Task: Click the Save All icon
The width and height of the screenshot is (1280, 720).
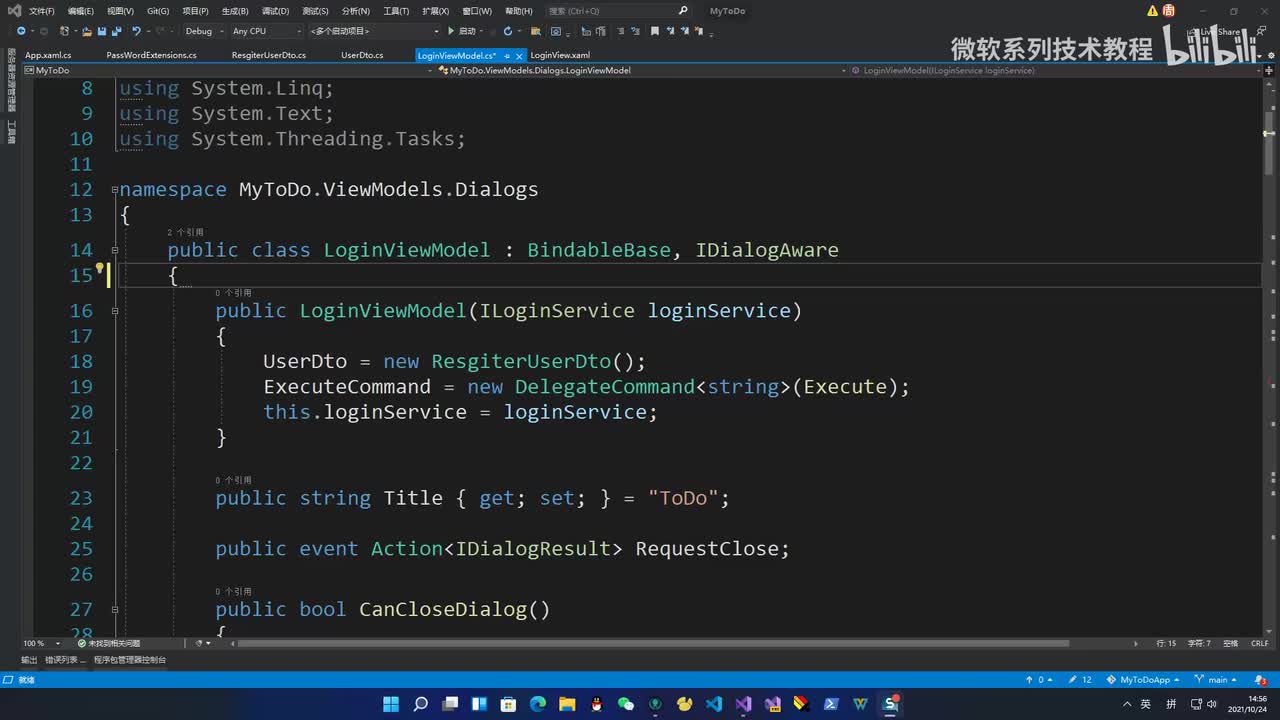Action: [116, 31]
